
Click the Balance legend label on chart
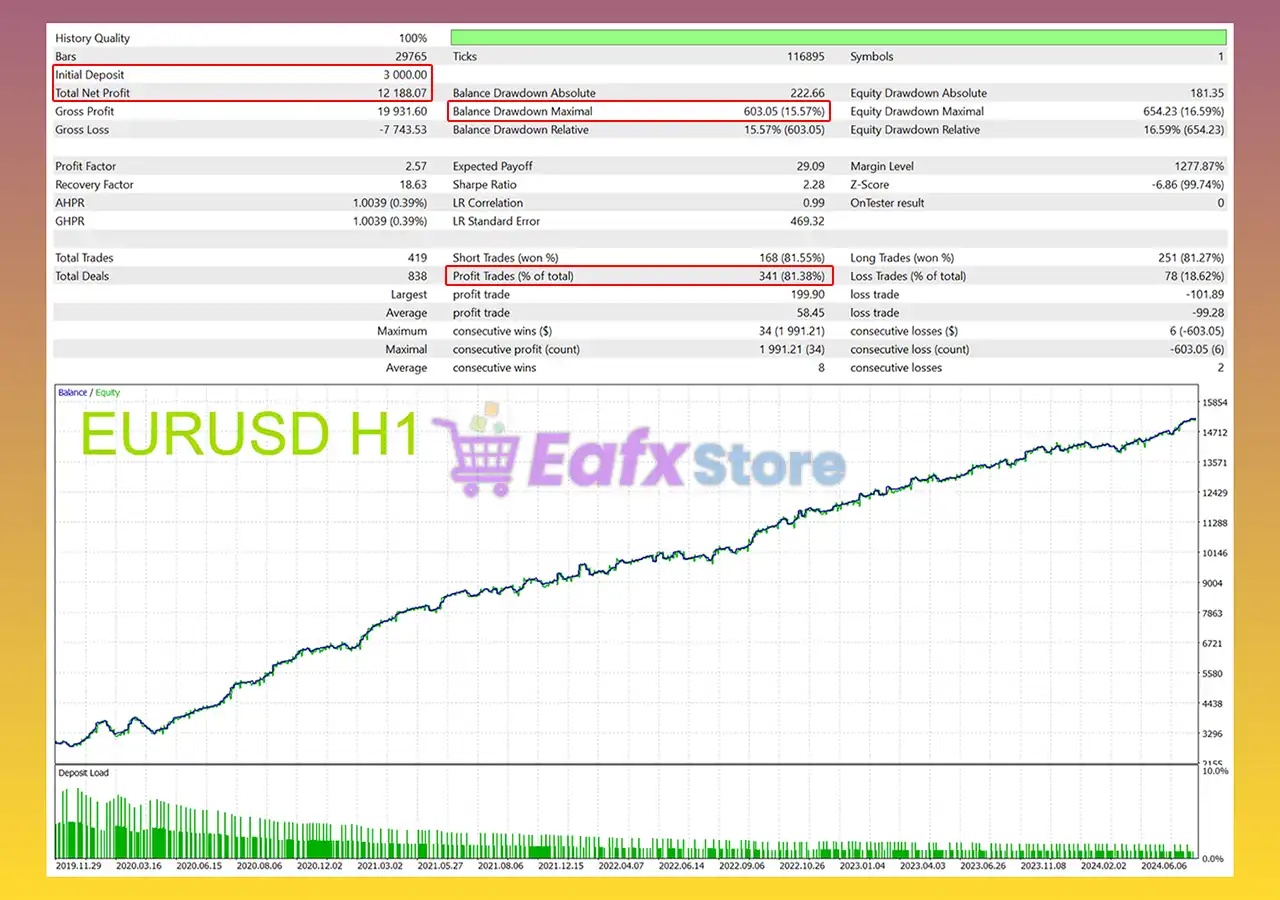click(x=72, y=393)
